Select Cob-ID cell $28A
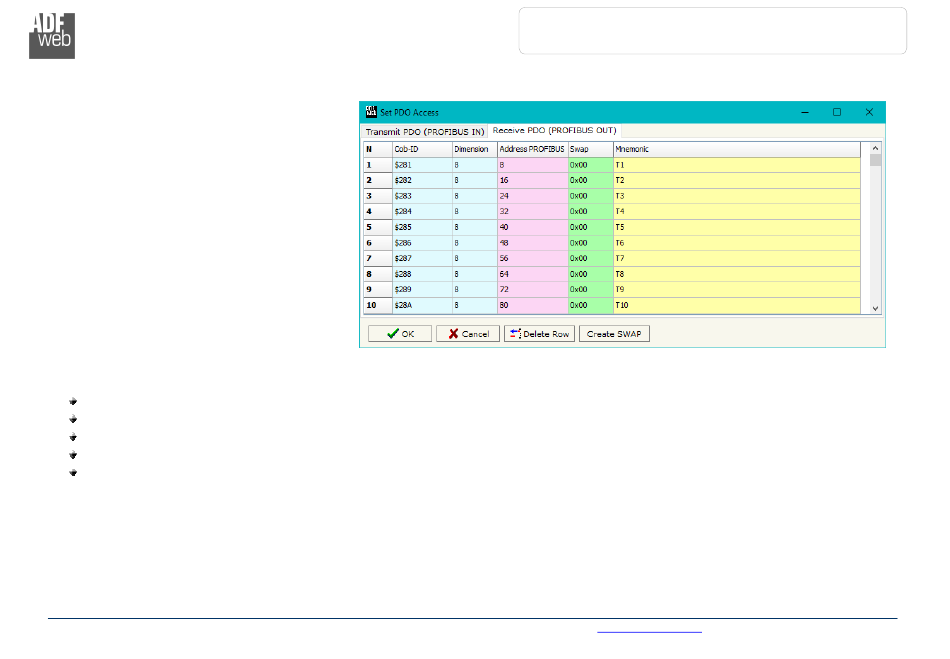The height and width of the screenshot is (659, 950). tap(422, 305)
